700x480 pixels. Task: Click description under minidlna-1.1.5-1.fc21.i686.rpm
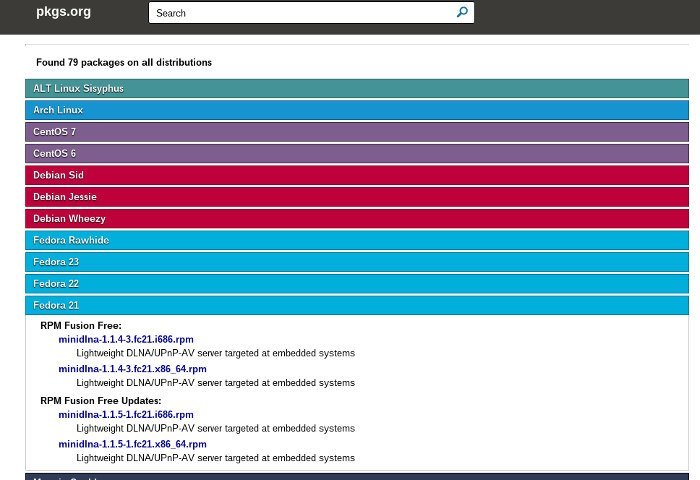coord(216,428)
